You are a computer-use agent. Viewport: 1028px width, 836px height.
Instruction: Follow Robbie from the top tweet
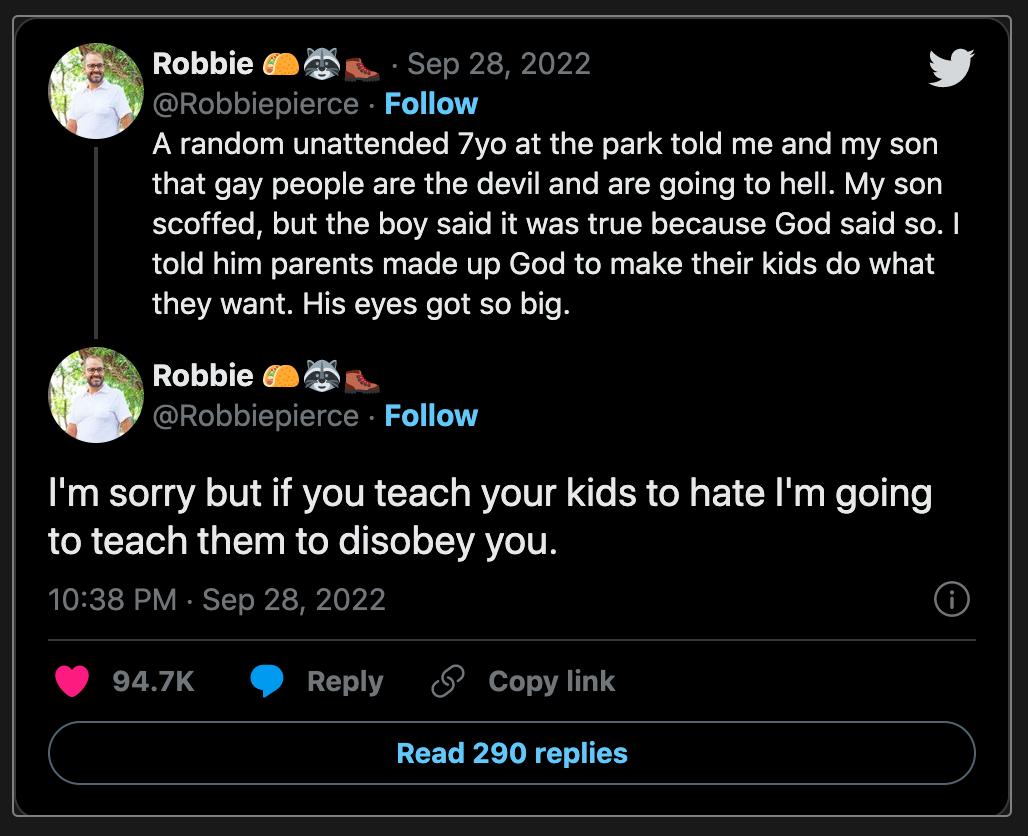point(432,103)
